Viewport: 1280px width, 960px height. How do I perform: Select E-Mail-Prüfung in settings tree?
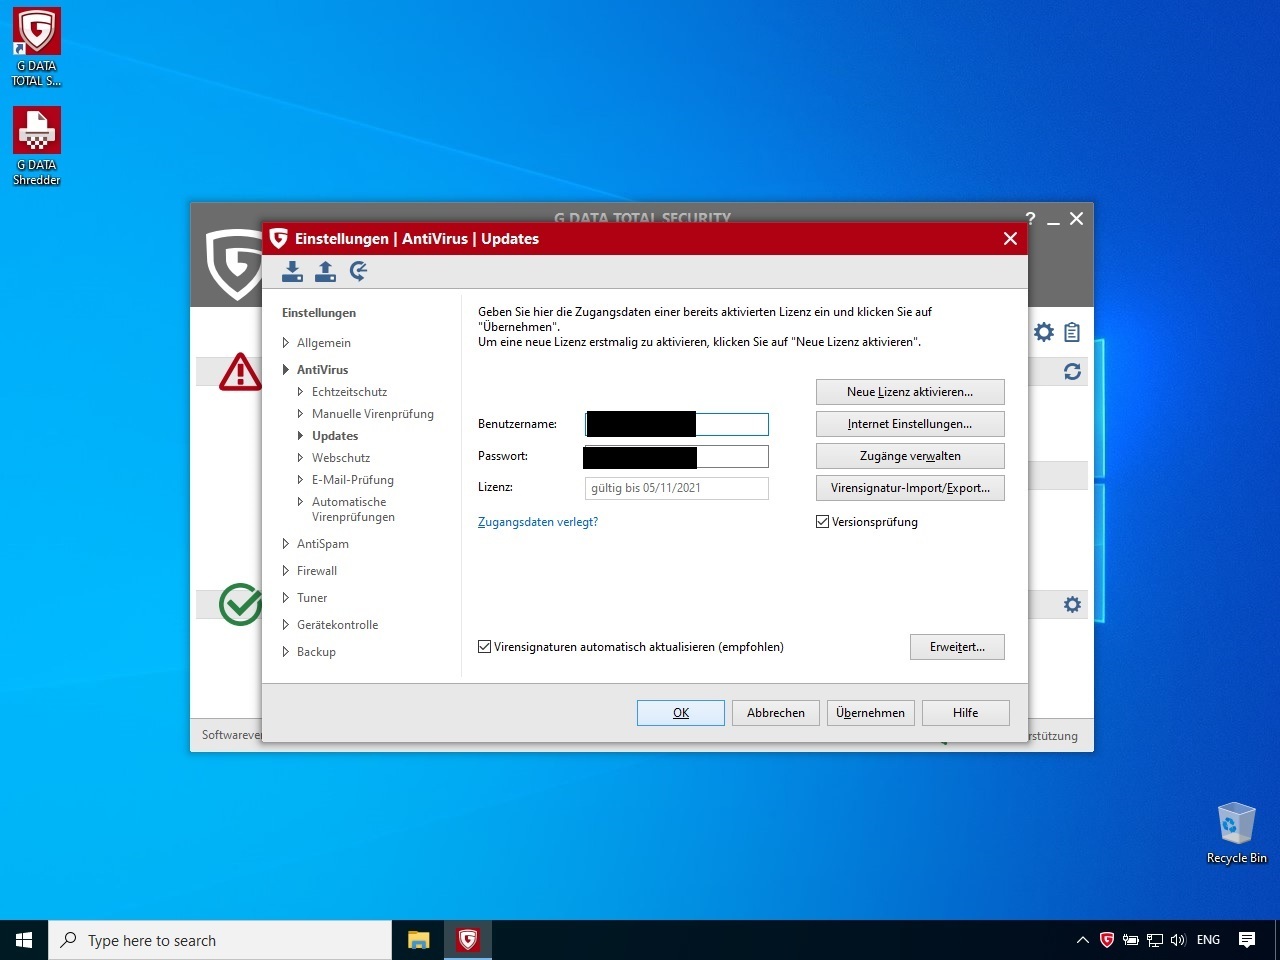click(x=353, y=480)
